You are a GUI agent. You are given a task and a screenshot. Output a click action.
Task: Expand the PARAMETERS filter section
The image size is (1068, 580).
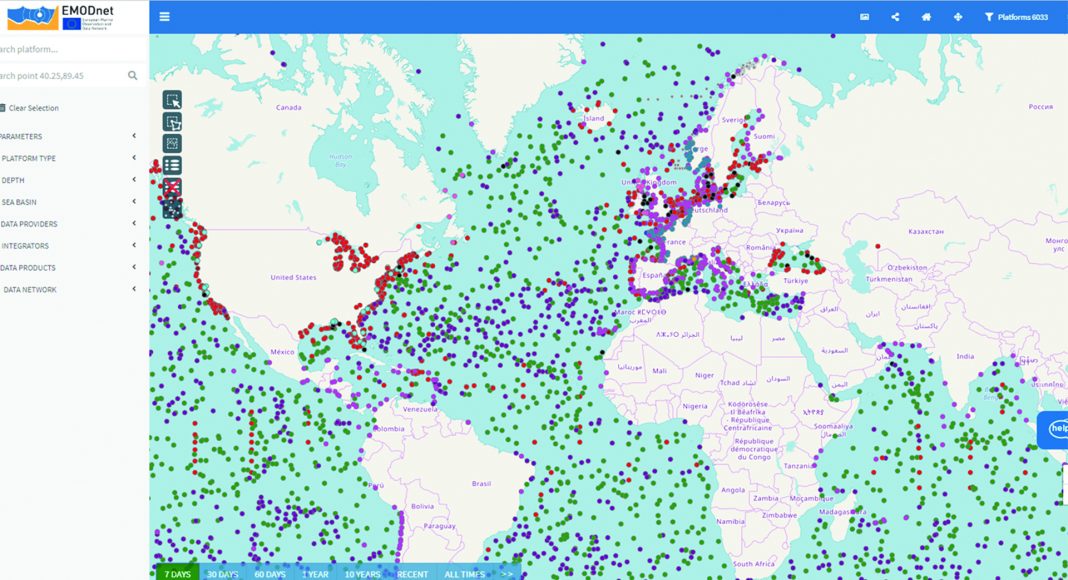point(70,136)
